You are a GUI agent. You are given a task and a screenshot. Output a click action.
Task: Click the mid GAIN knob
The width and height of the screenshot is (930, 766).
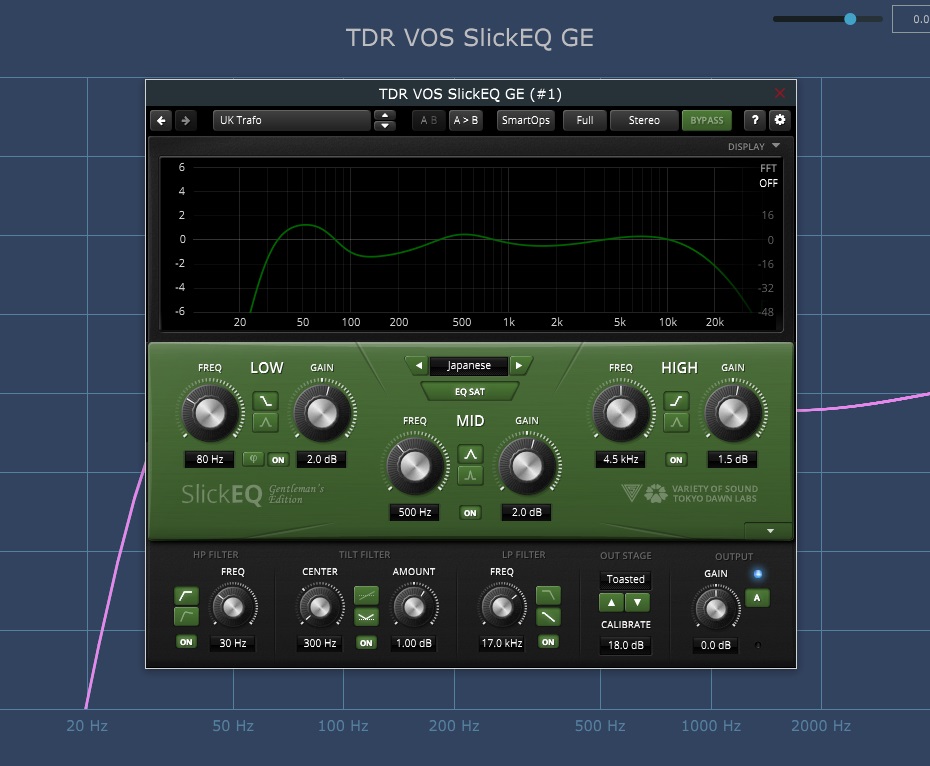[527, 466]
